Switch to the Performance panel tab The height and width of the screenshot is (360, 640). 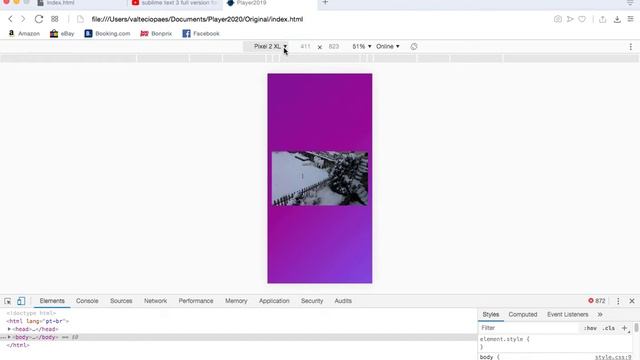pyautogui.click(x=196, y=301)
